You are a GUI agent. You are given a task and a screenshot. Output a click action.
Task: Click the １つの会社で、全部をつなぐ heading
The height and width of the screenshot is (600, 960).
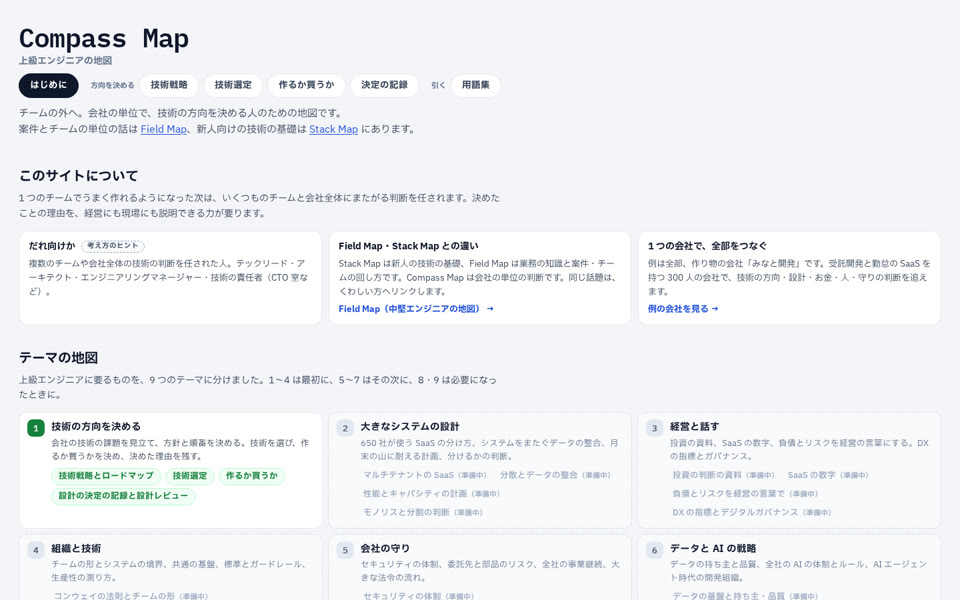pos(707,246)
